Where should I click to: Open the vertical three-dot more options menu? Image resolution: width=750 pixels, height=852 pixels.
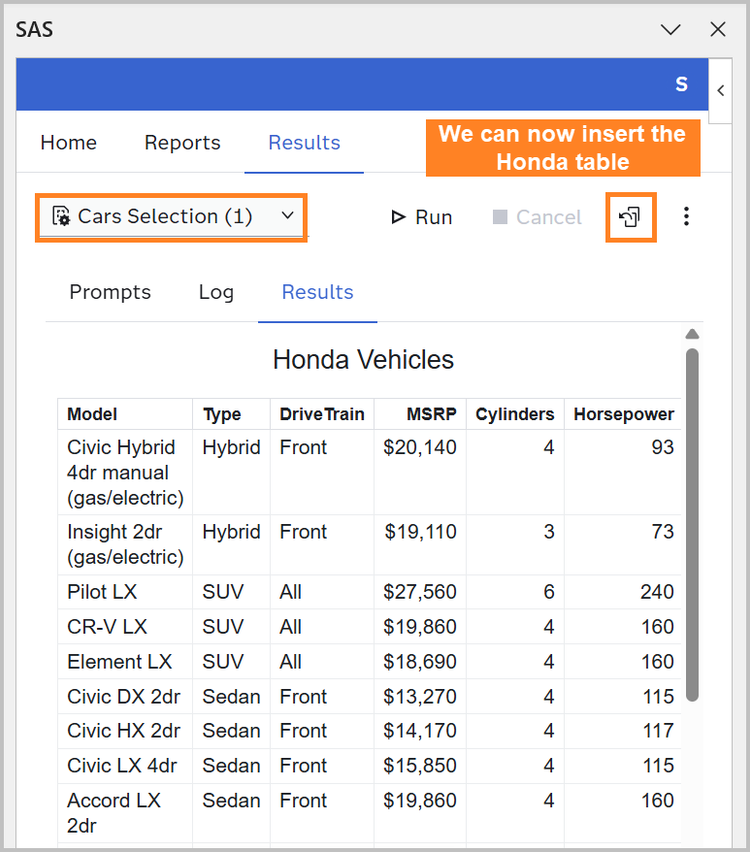(686, 216)
